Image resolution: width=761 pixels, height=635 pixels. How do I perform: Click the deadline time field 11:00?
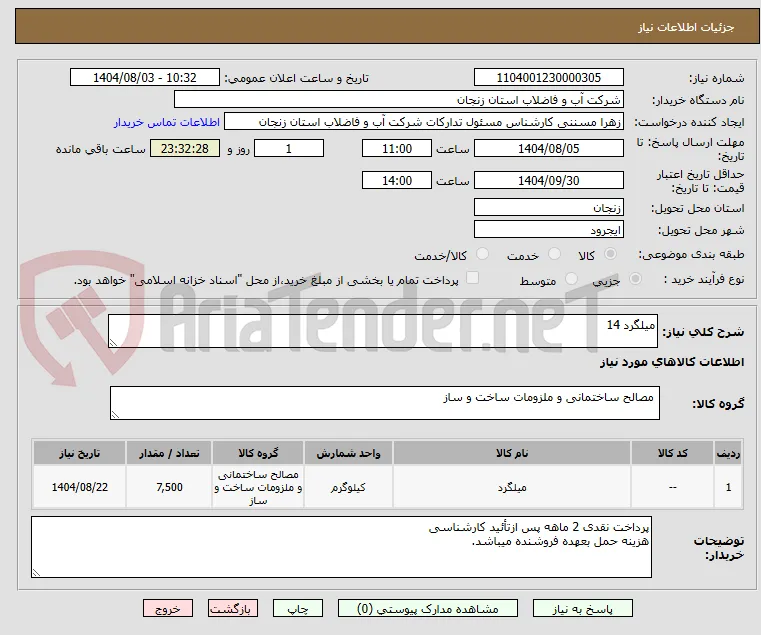coord(397,149)
